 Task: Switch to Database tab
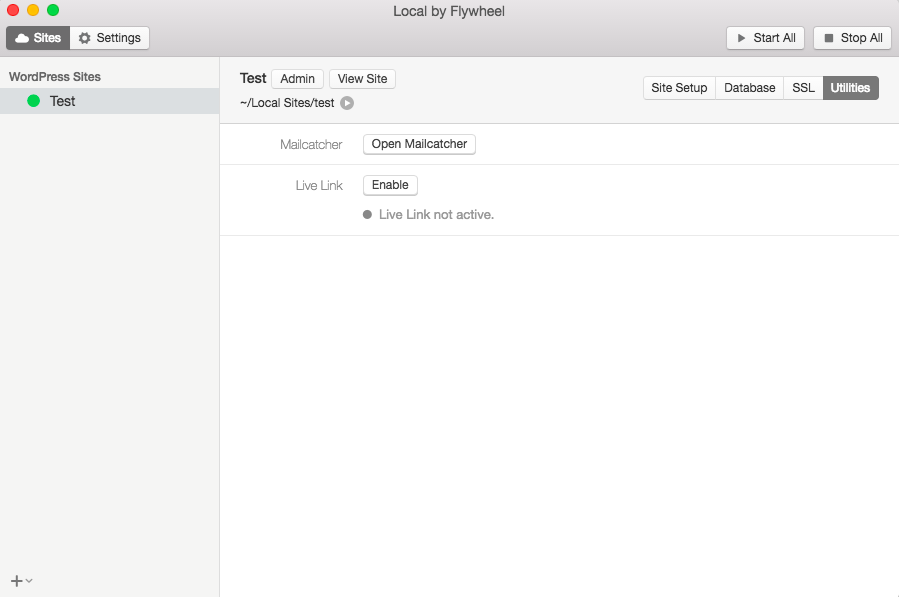749,88
